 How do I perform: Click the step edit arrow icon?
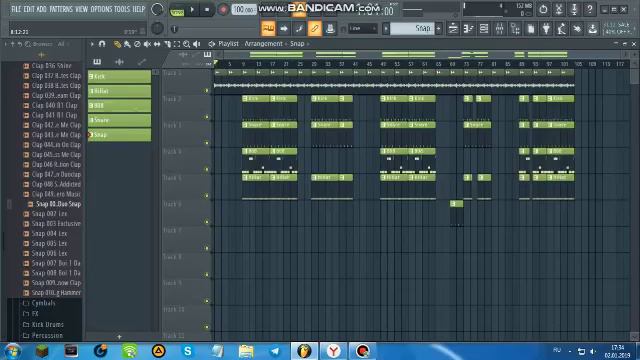(x=284, y=29)
